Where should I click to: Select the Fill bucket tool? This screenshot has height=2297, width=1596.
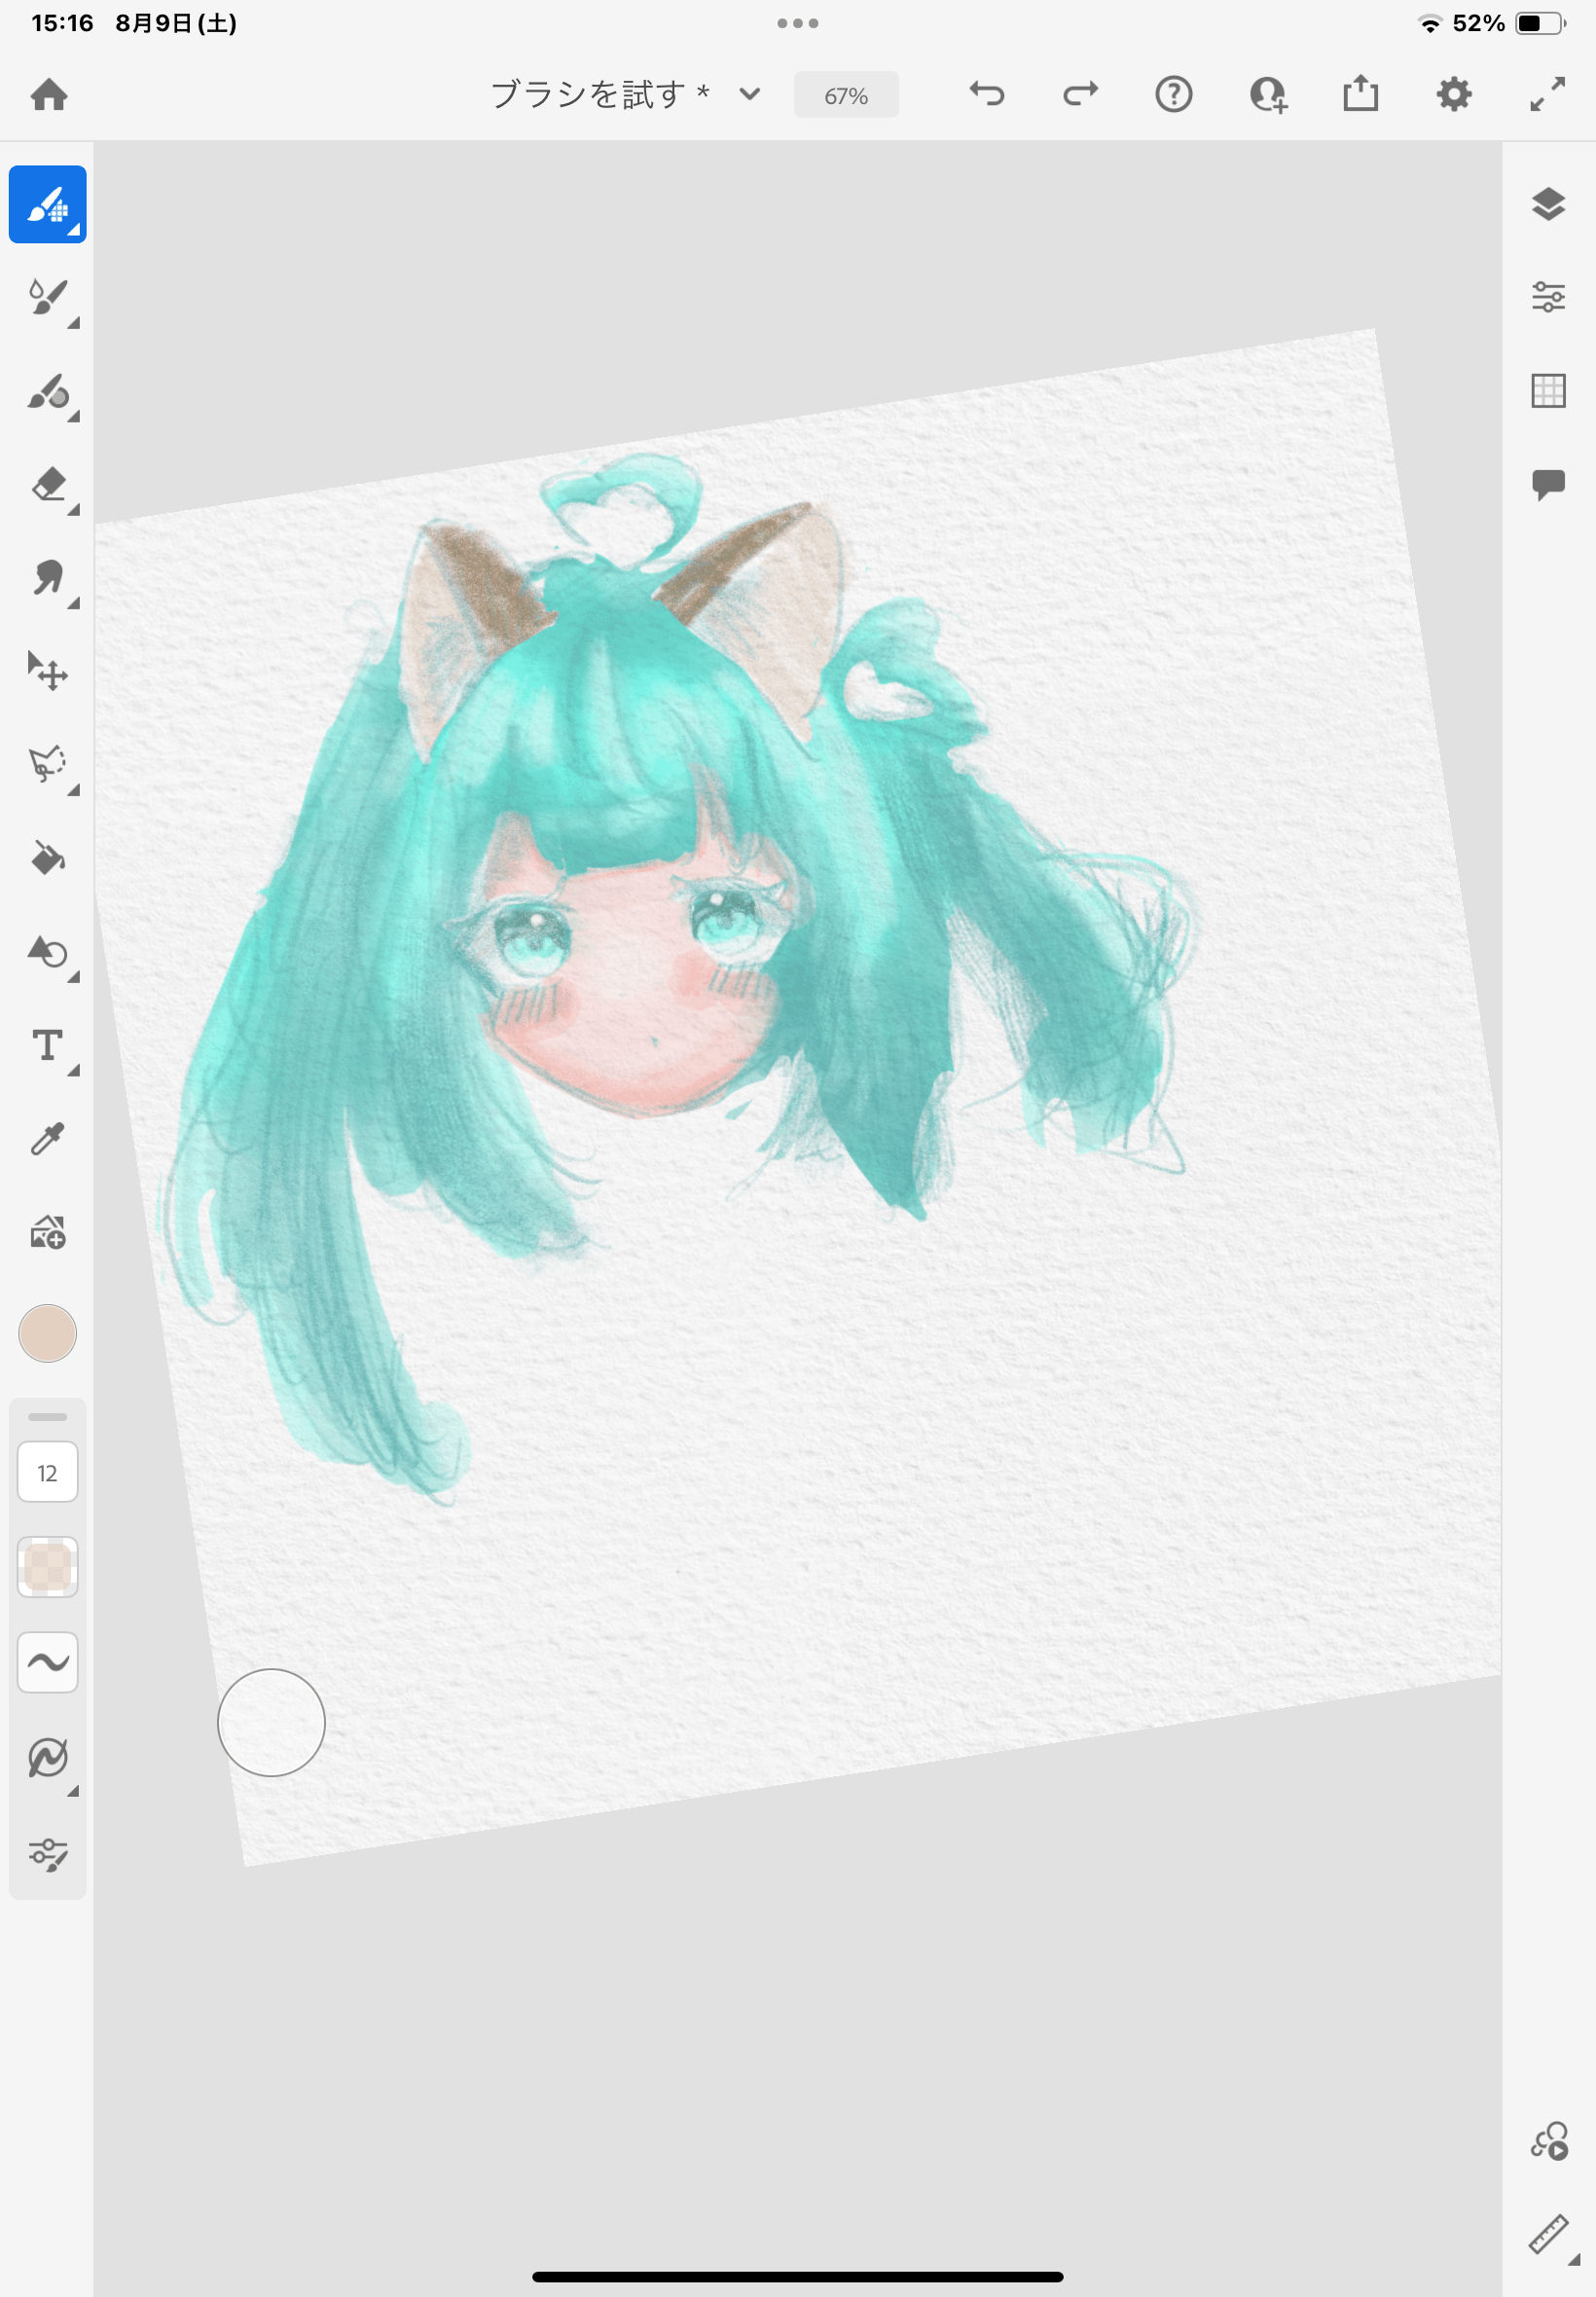pos(48,858)
